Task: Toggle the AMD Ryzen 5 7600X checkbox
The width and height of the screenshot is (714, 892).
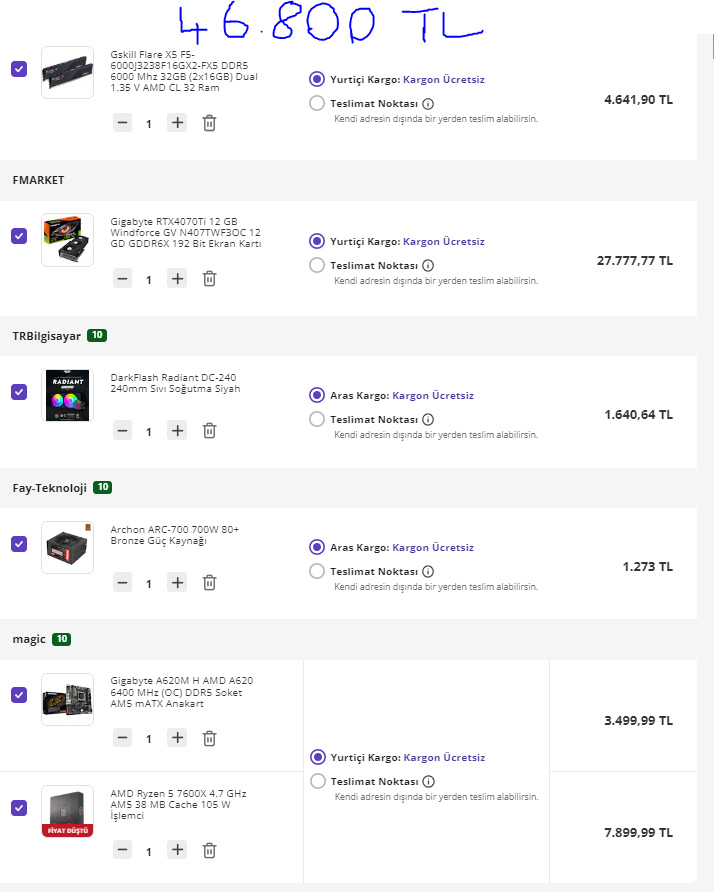Action: coord(19,807)
